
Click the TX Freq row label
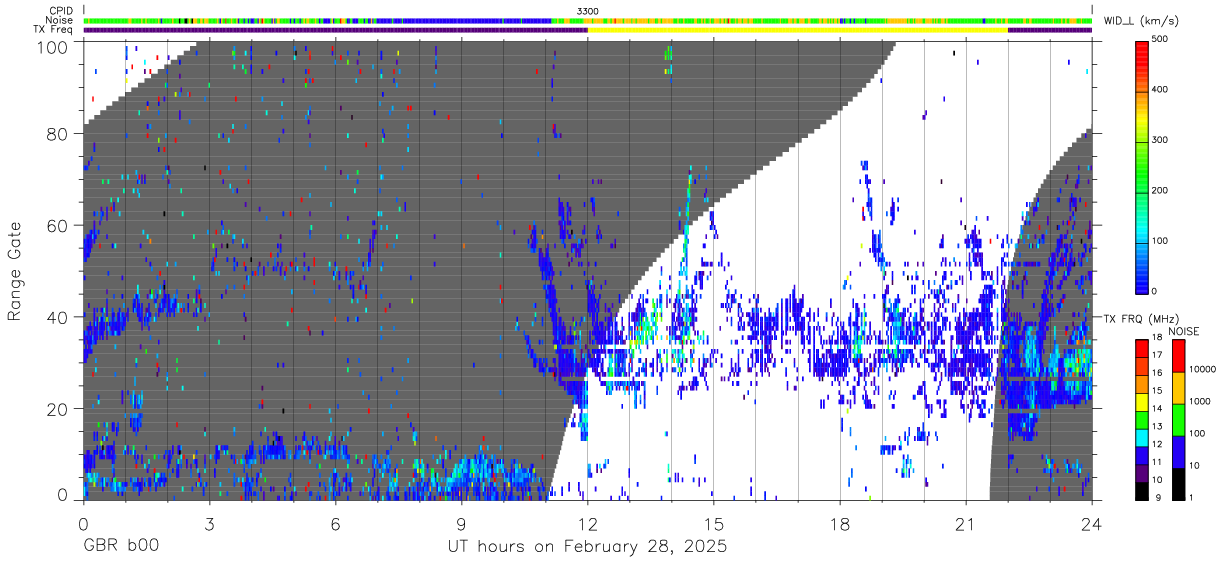pos(54,30)
